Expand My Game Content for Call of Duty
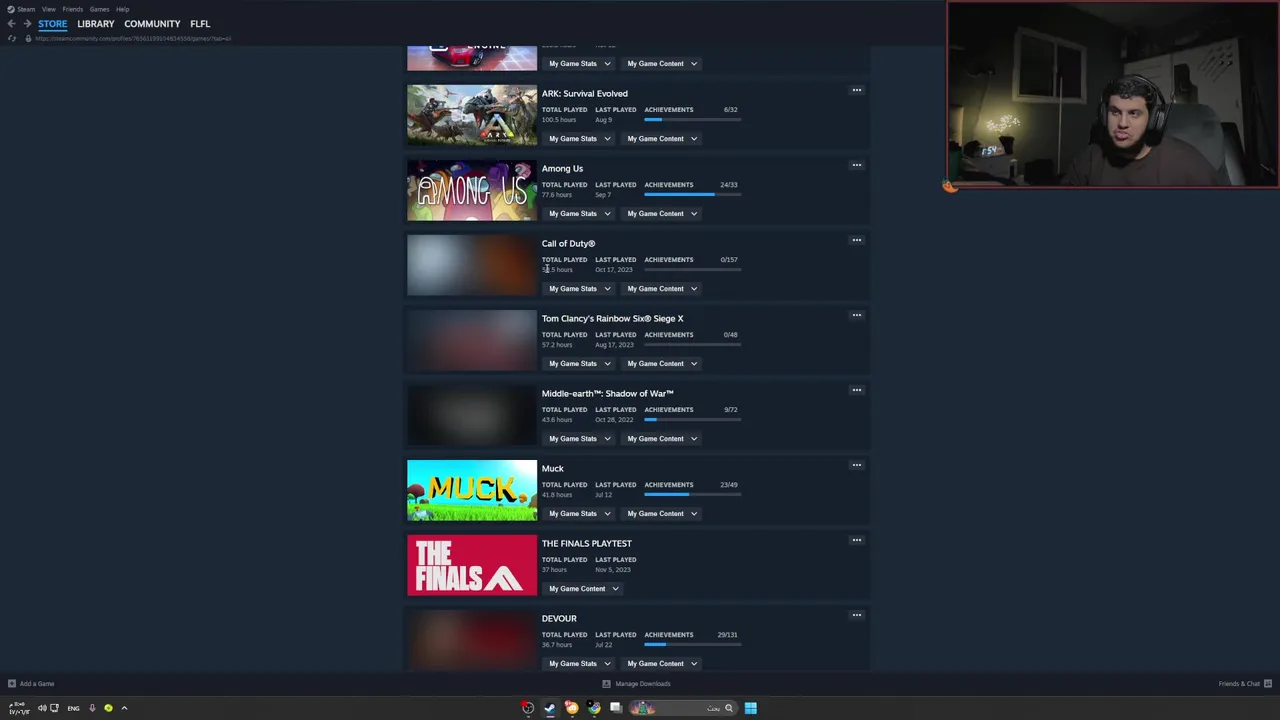 pos(662,289)
